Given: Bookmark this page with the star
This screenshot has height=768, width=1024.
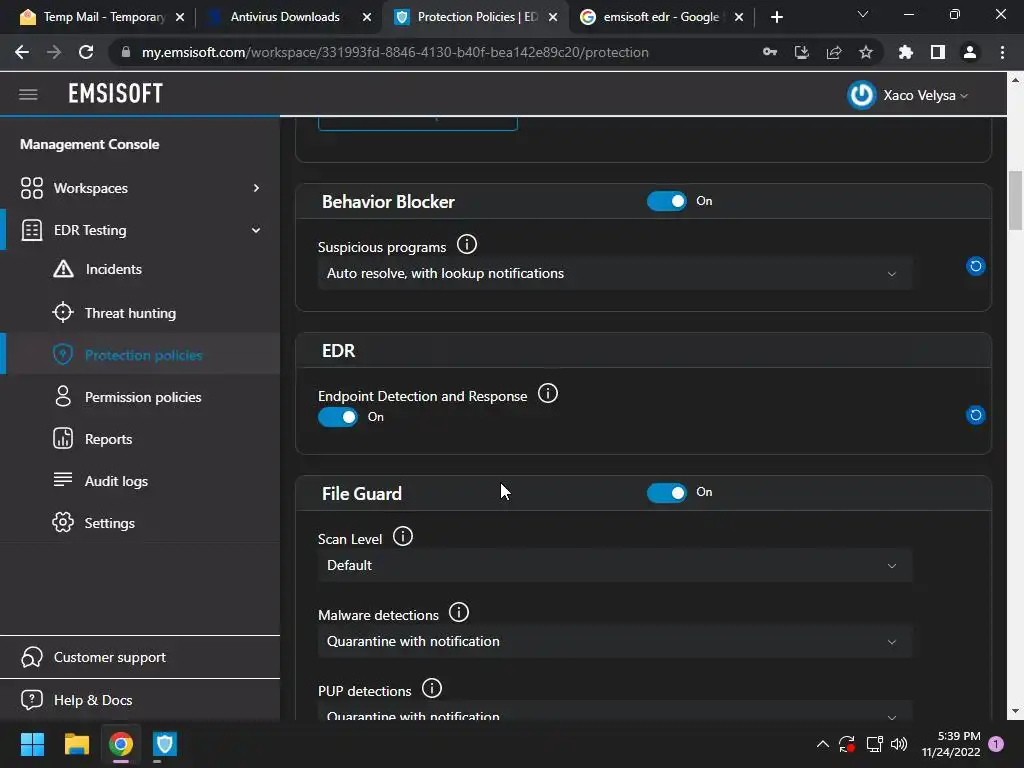Looking at the screenshot, I should point(866,52).
